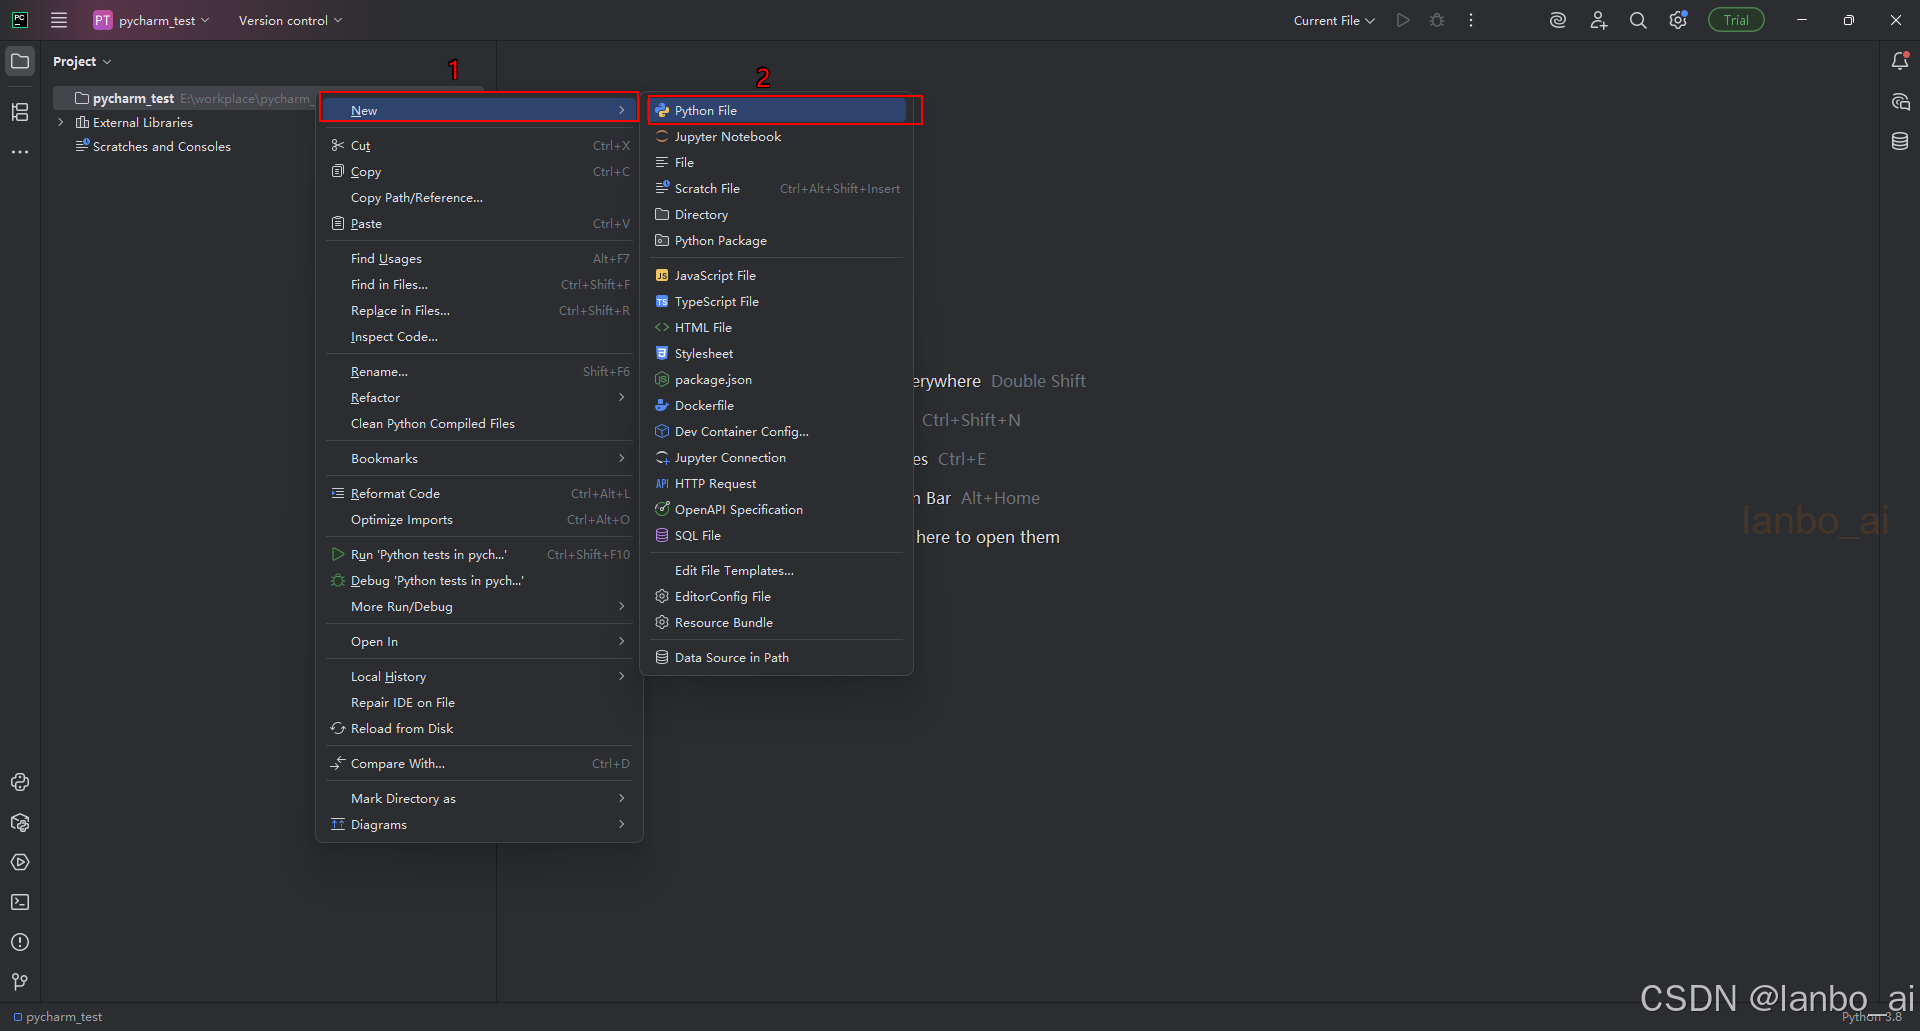Open the Services tool window icon
The image size is (1920, 1031).
[20, 862]
